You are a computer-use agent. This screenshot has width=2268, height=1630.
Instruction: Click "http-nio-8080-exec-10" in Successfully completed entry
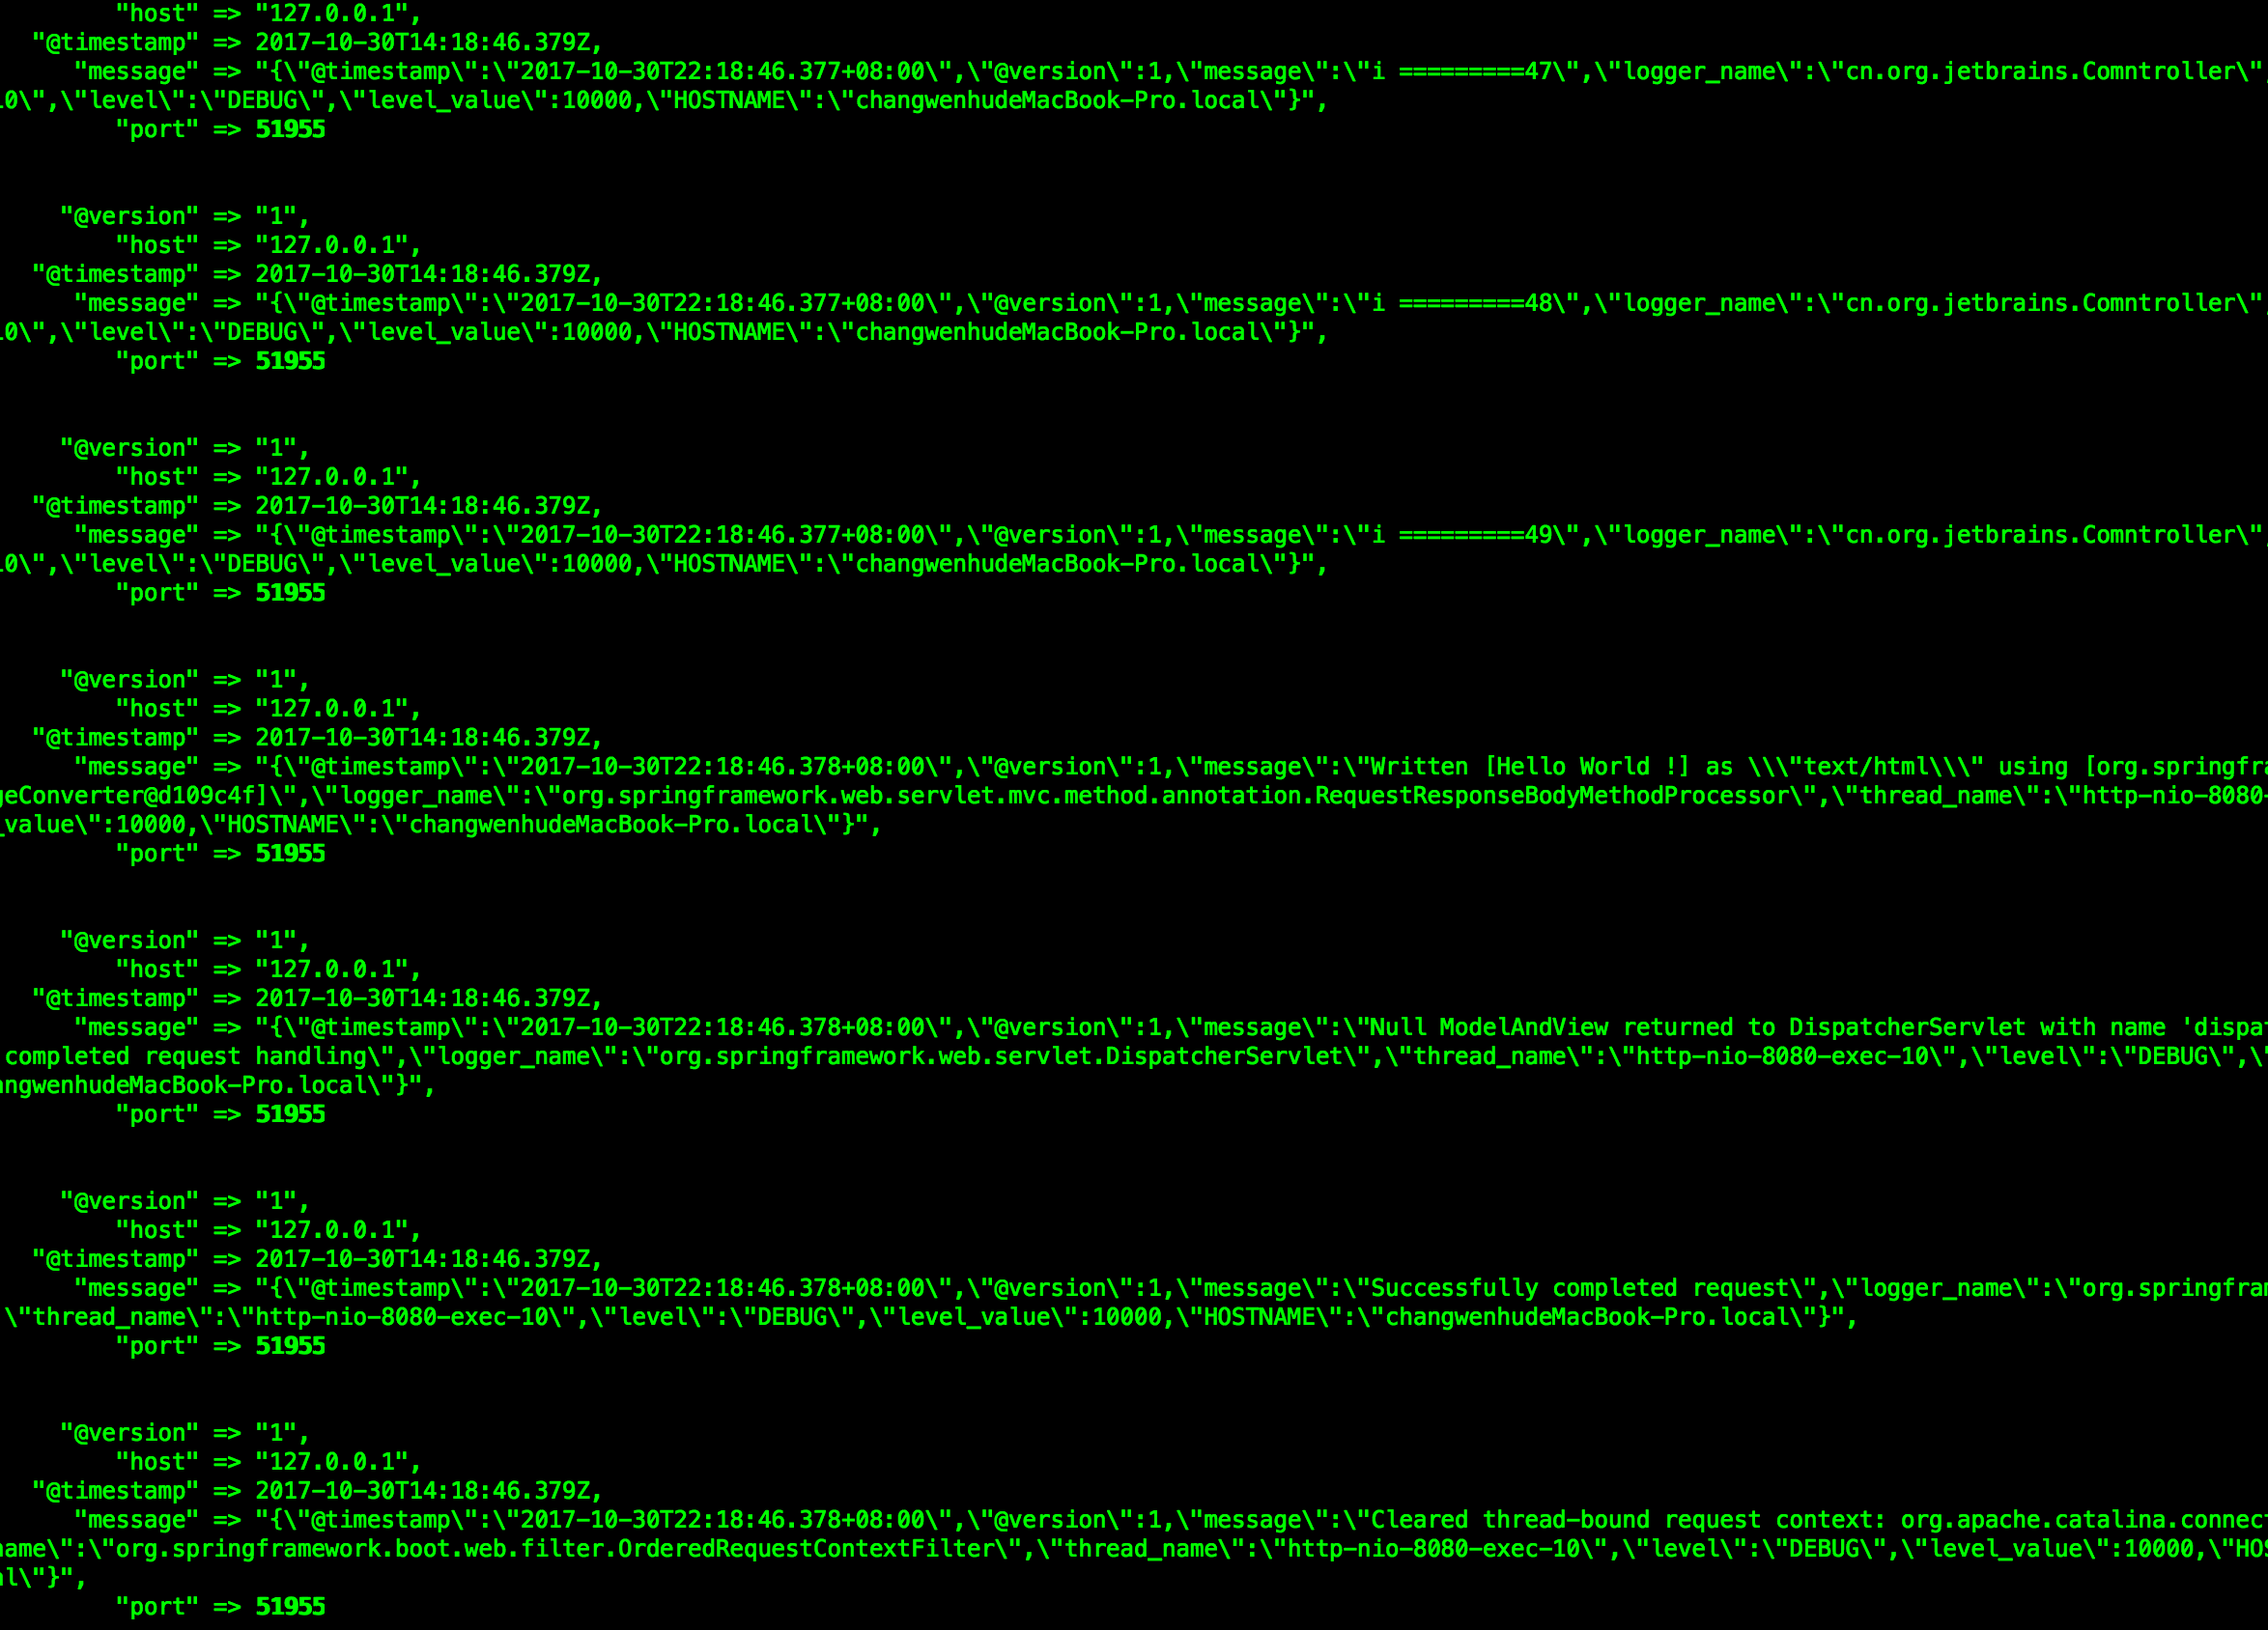(402, 1318)
